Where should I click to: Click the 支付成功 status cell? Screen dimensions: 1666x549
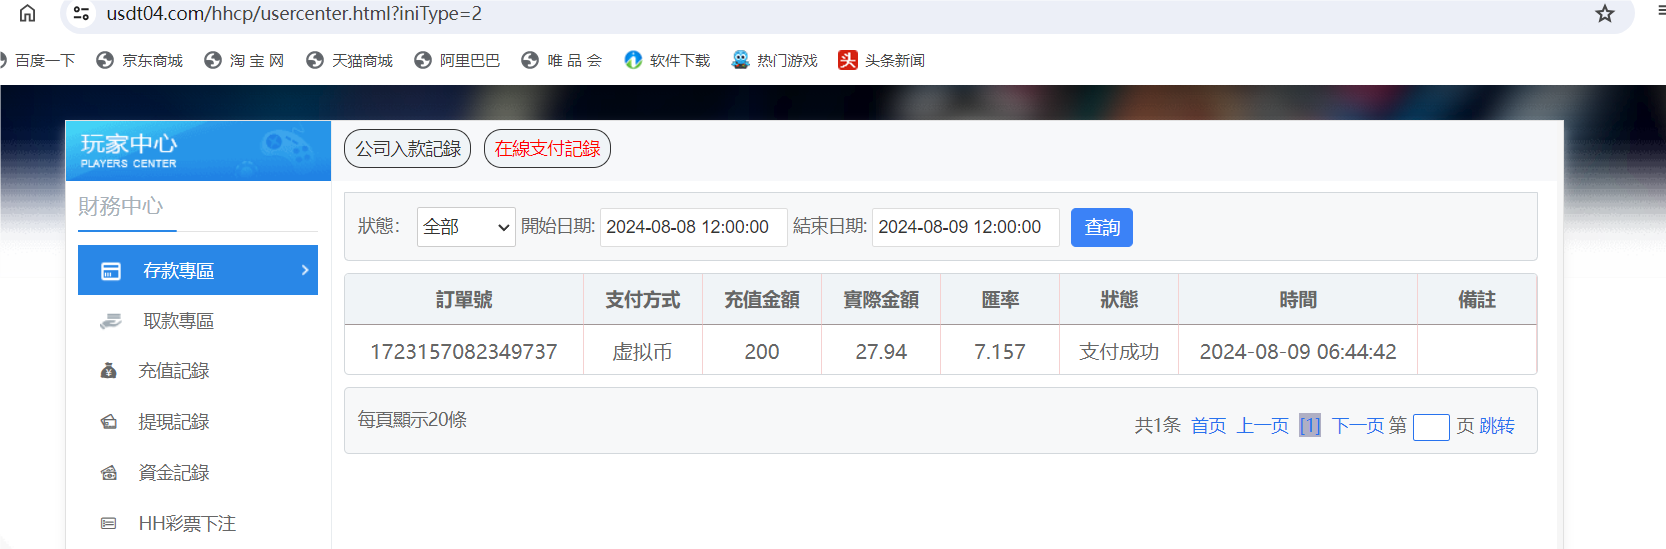click(1119, 352)
